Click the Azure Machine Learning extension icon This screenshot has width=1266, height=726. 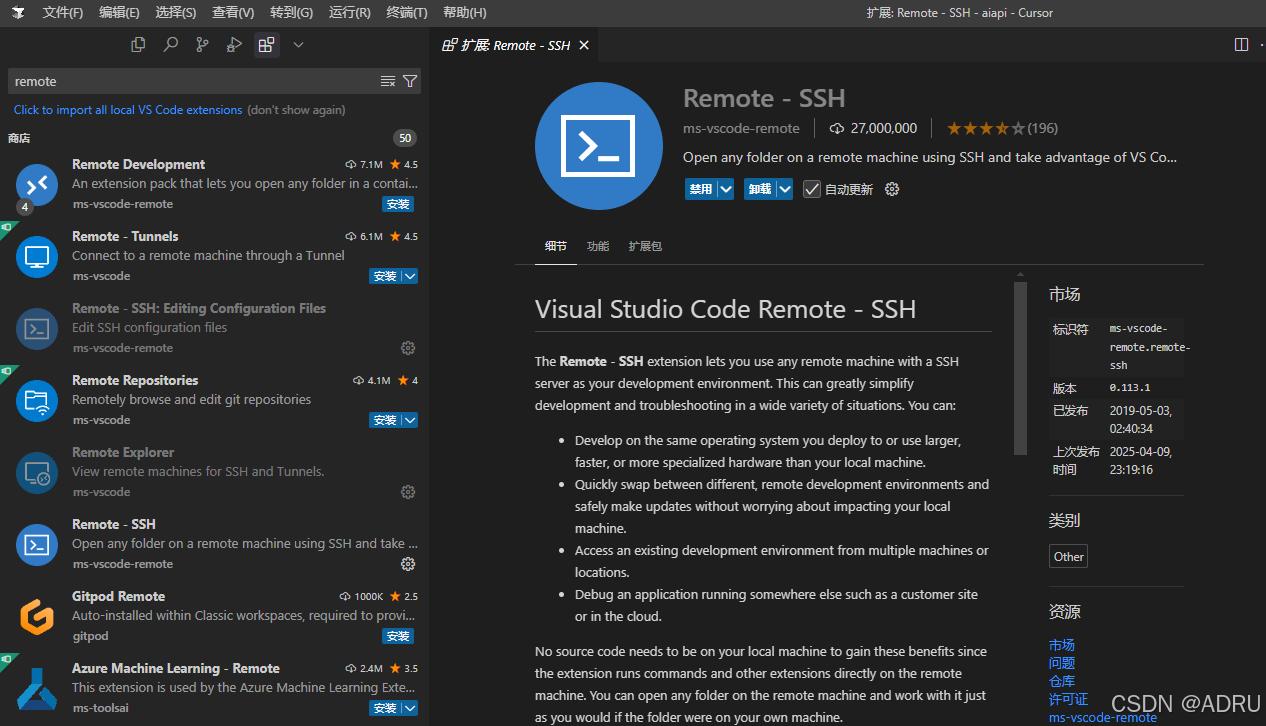point(37,689)
